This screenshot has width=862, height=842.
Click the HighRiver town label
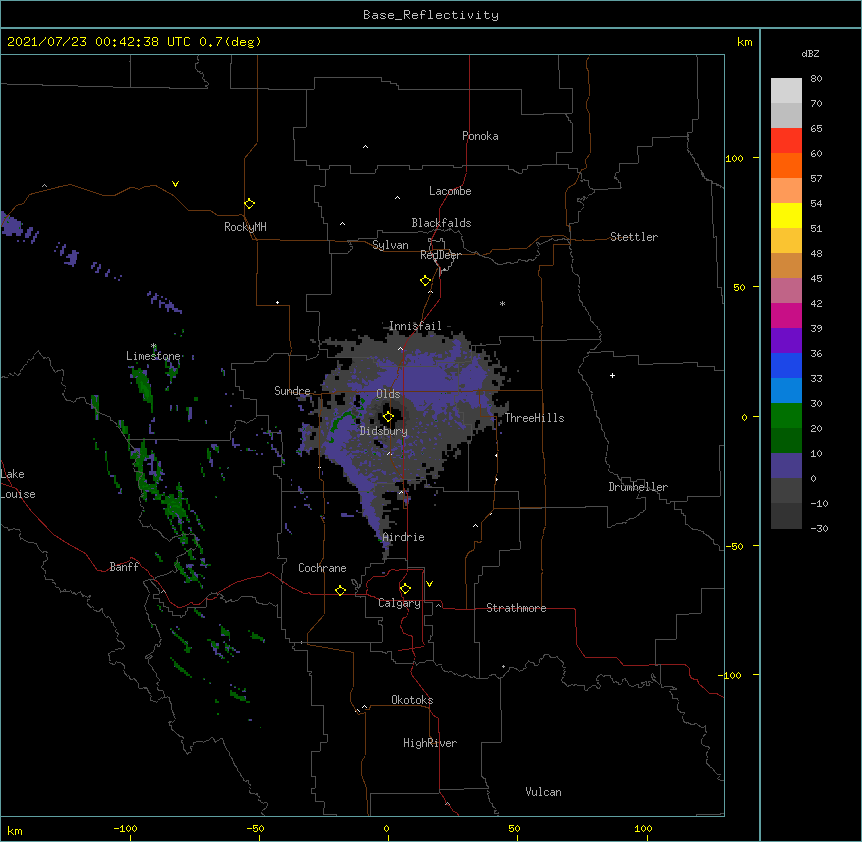[430, 743]
